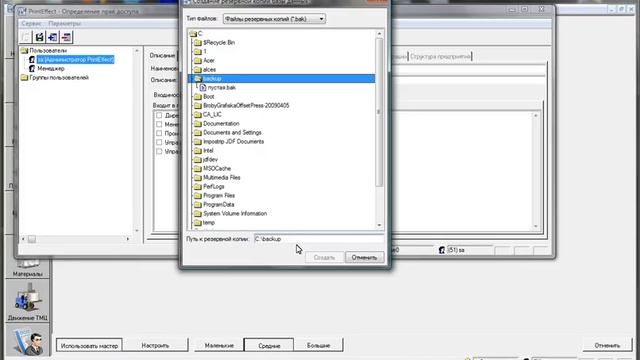Viewport: 640px width, 360px height.
Task: Click folder icon next to CA_LIC
Action: [x=198, y=114]
